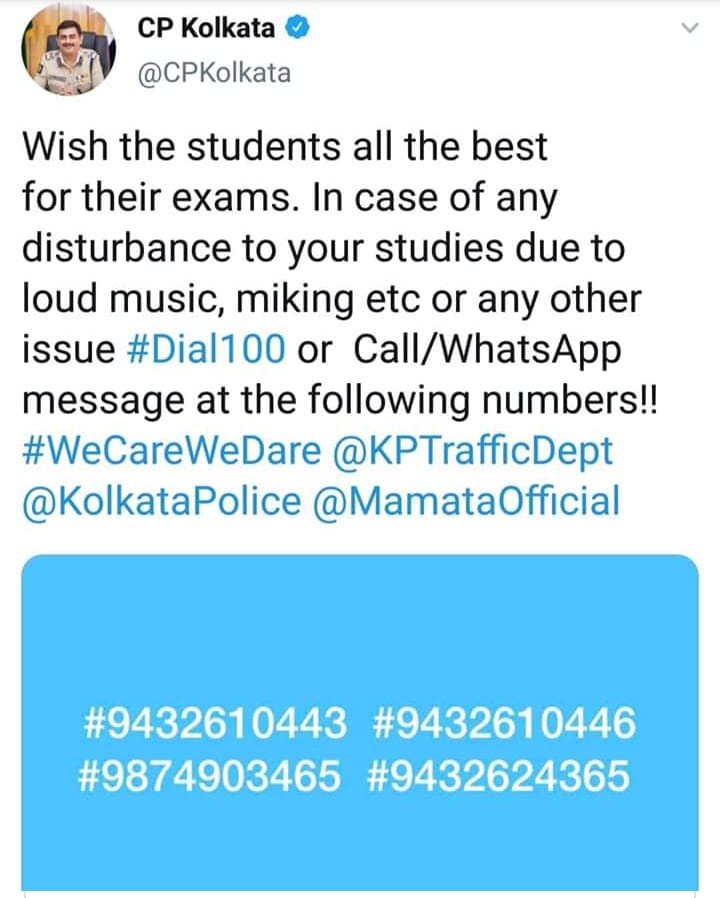
Task: Open the @CPKolkata handle link
Action: (214, 73)
